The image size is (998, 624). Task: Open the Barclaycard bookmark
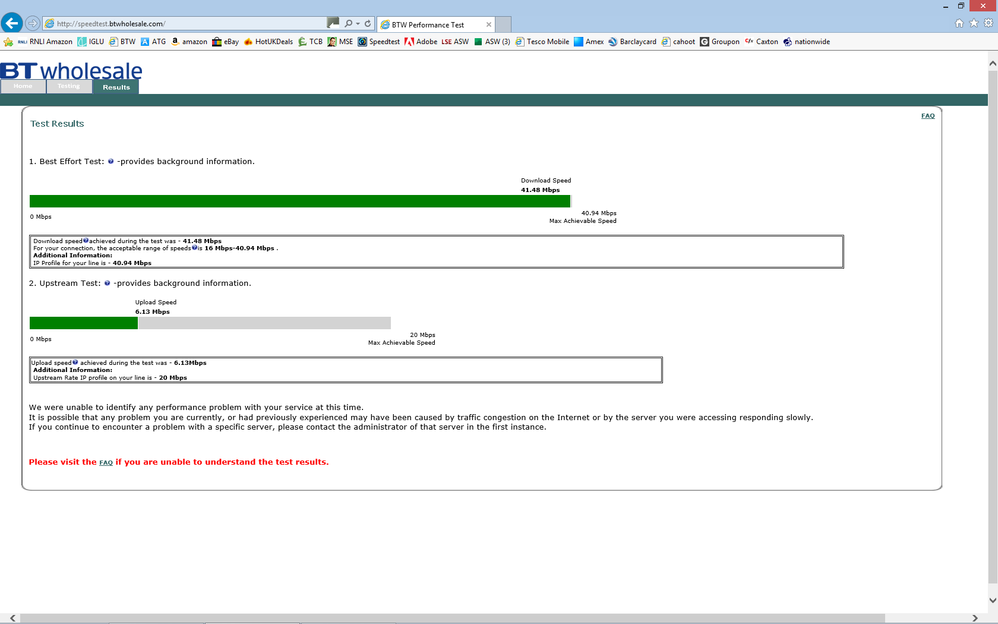tap(632, 42)
